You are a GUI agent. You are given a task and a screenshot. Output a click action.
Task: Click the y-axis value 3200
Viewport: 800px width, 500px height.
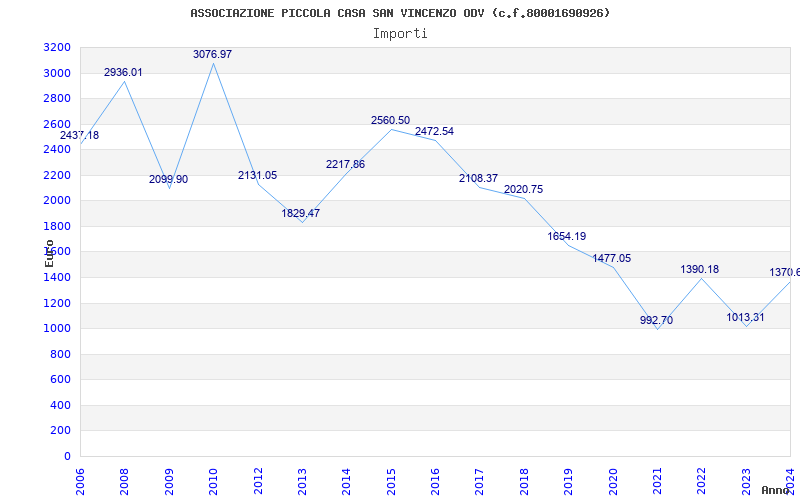[x=57, y=48]
